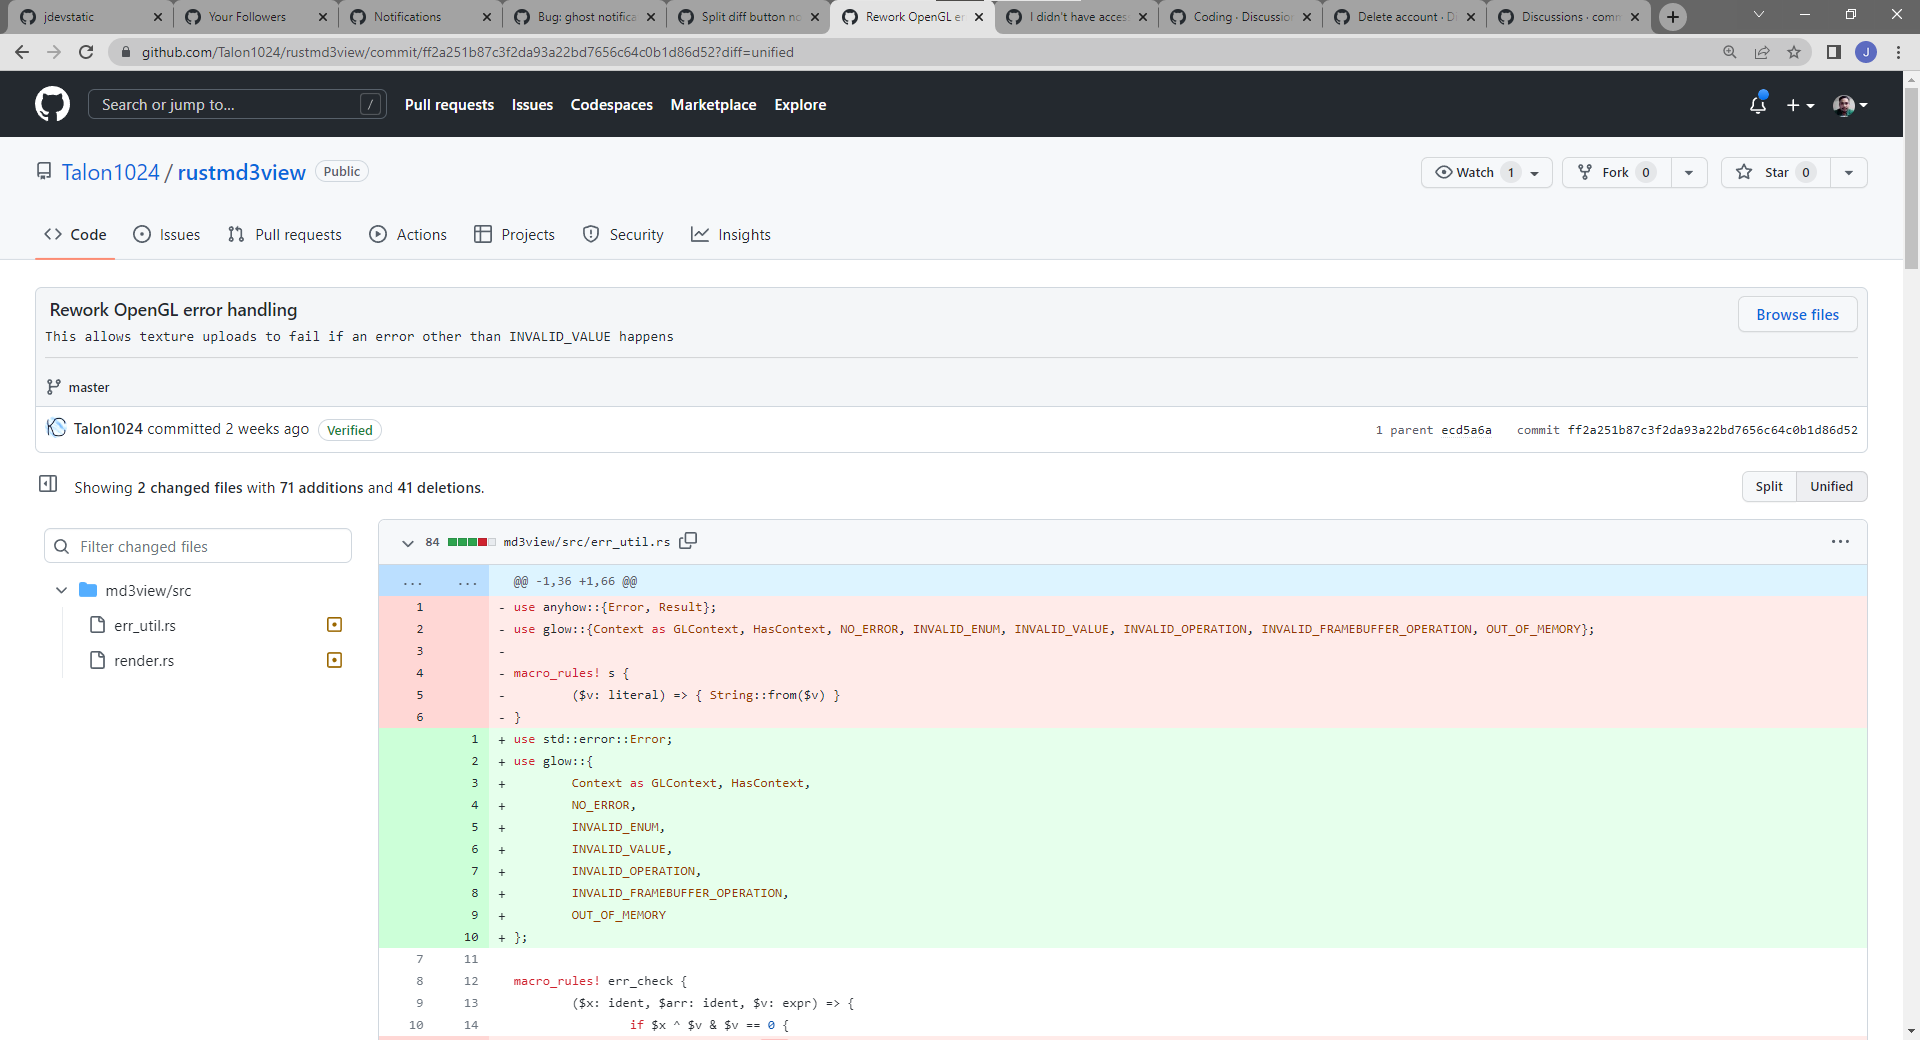
Task: Open the Talon1024 profile link
Action: [110, 172]
